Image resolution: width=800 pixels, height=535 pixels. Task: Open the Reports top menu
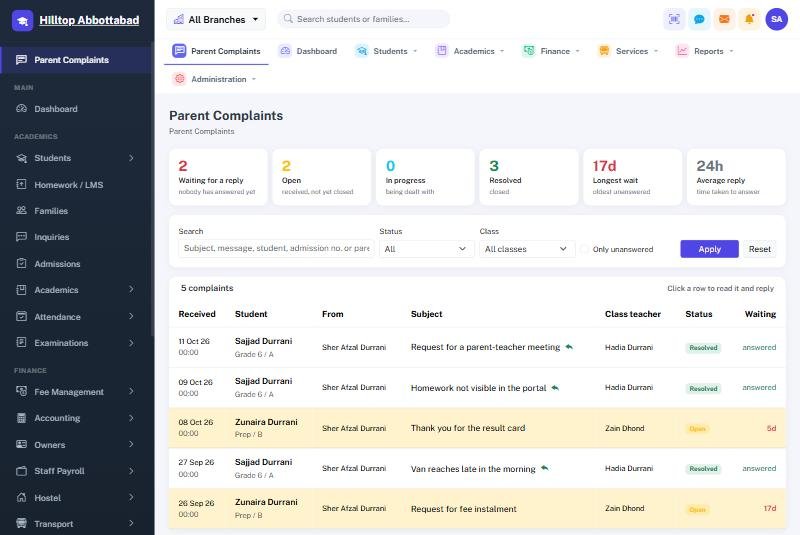click(705, 51)
